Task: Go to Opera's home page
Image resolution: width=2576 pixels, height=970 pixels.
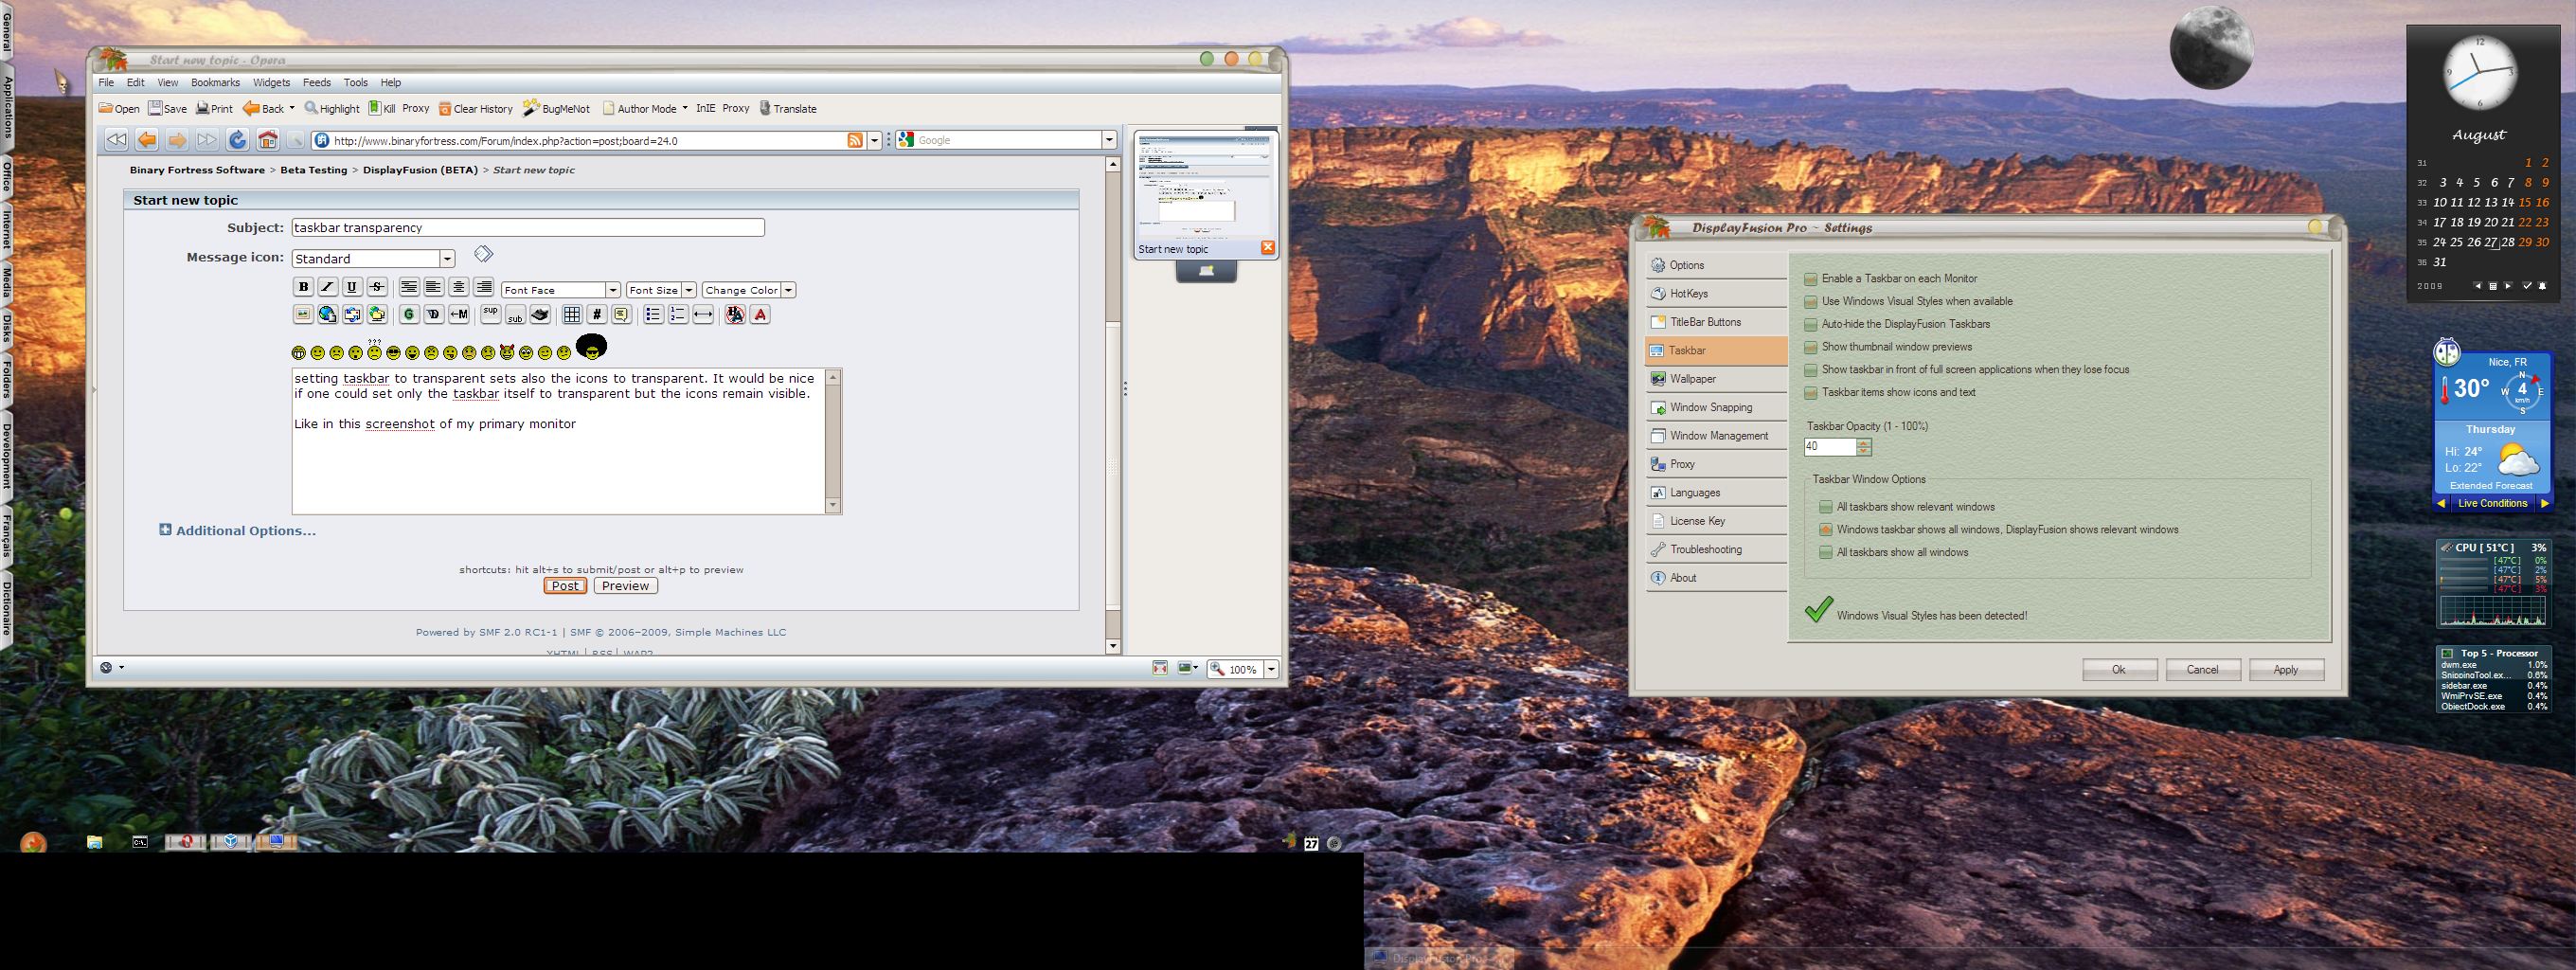Action: (x=268, y=140)
